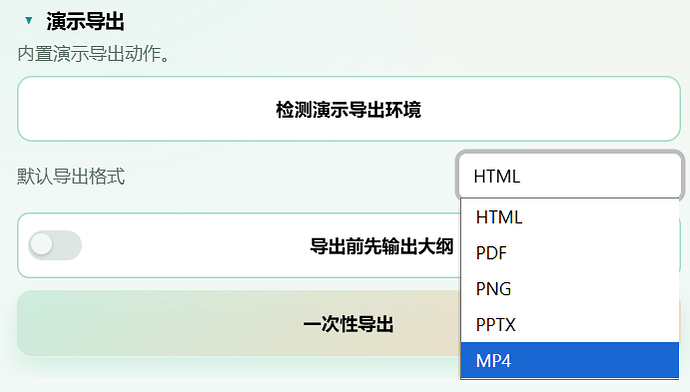Enable the 导出前先输出大纲 toggle switch

[55, 245]
